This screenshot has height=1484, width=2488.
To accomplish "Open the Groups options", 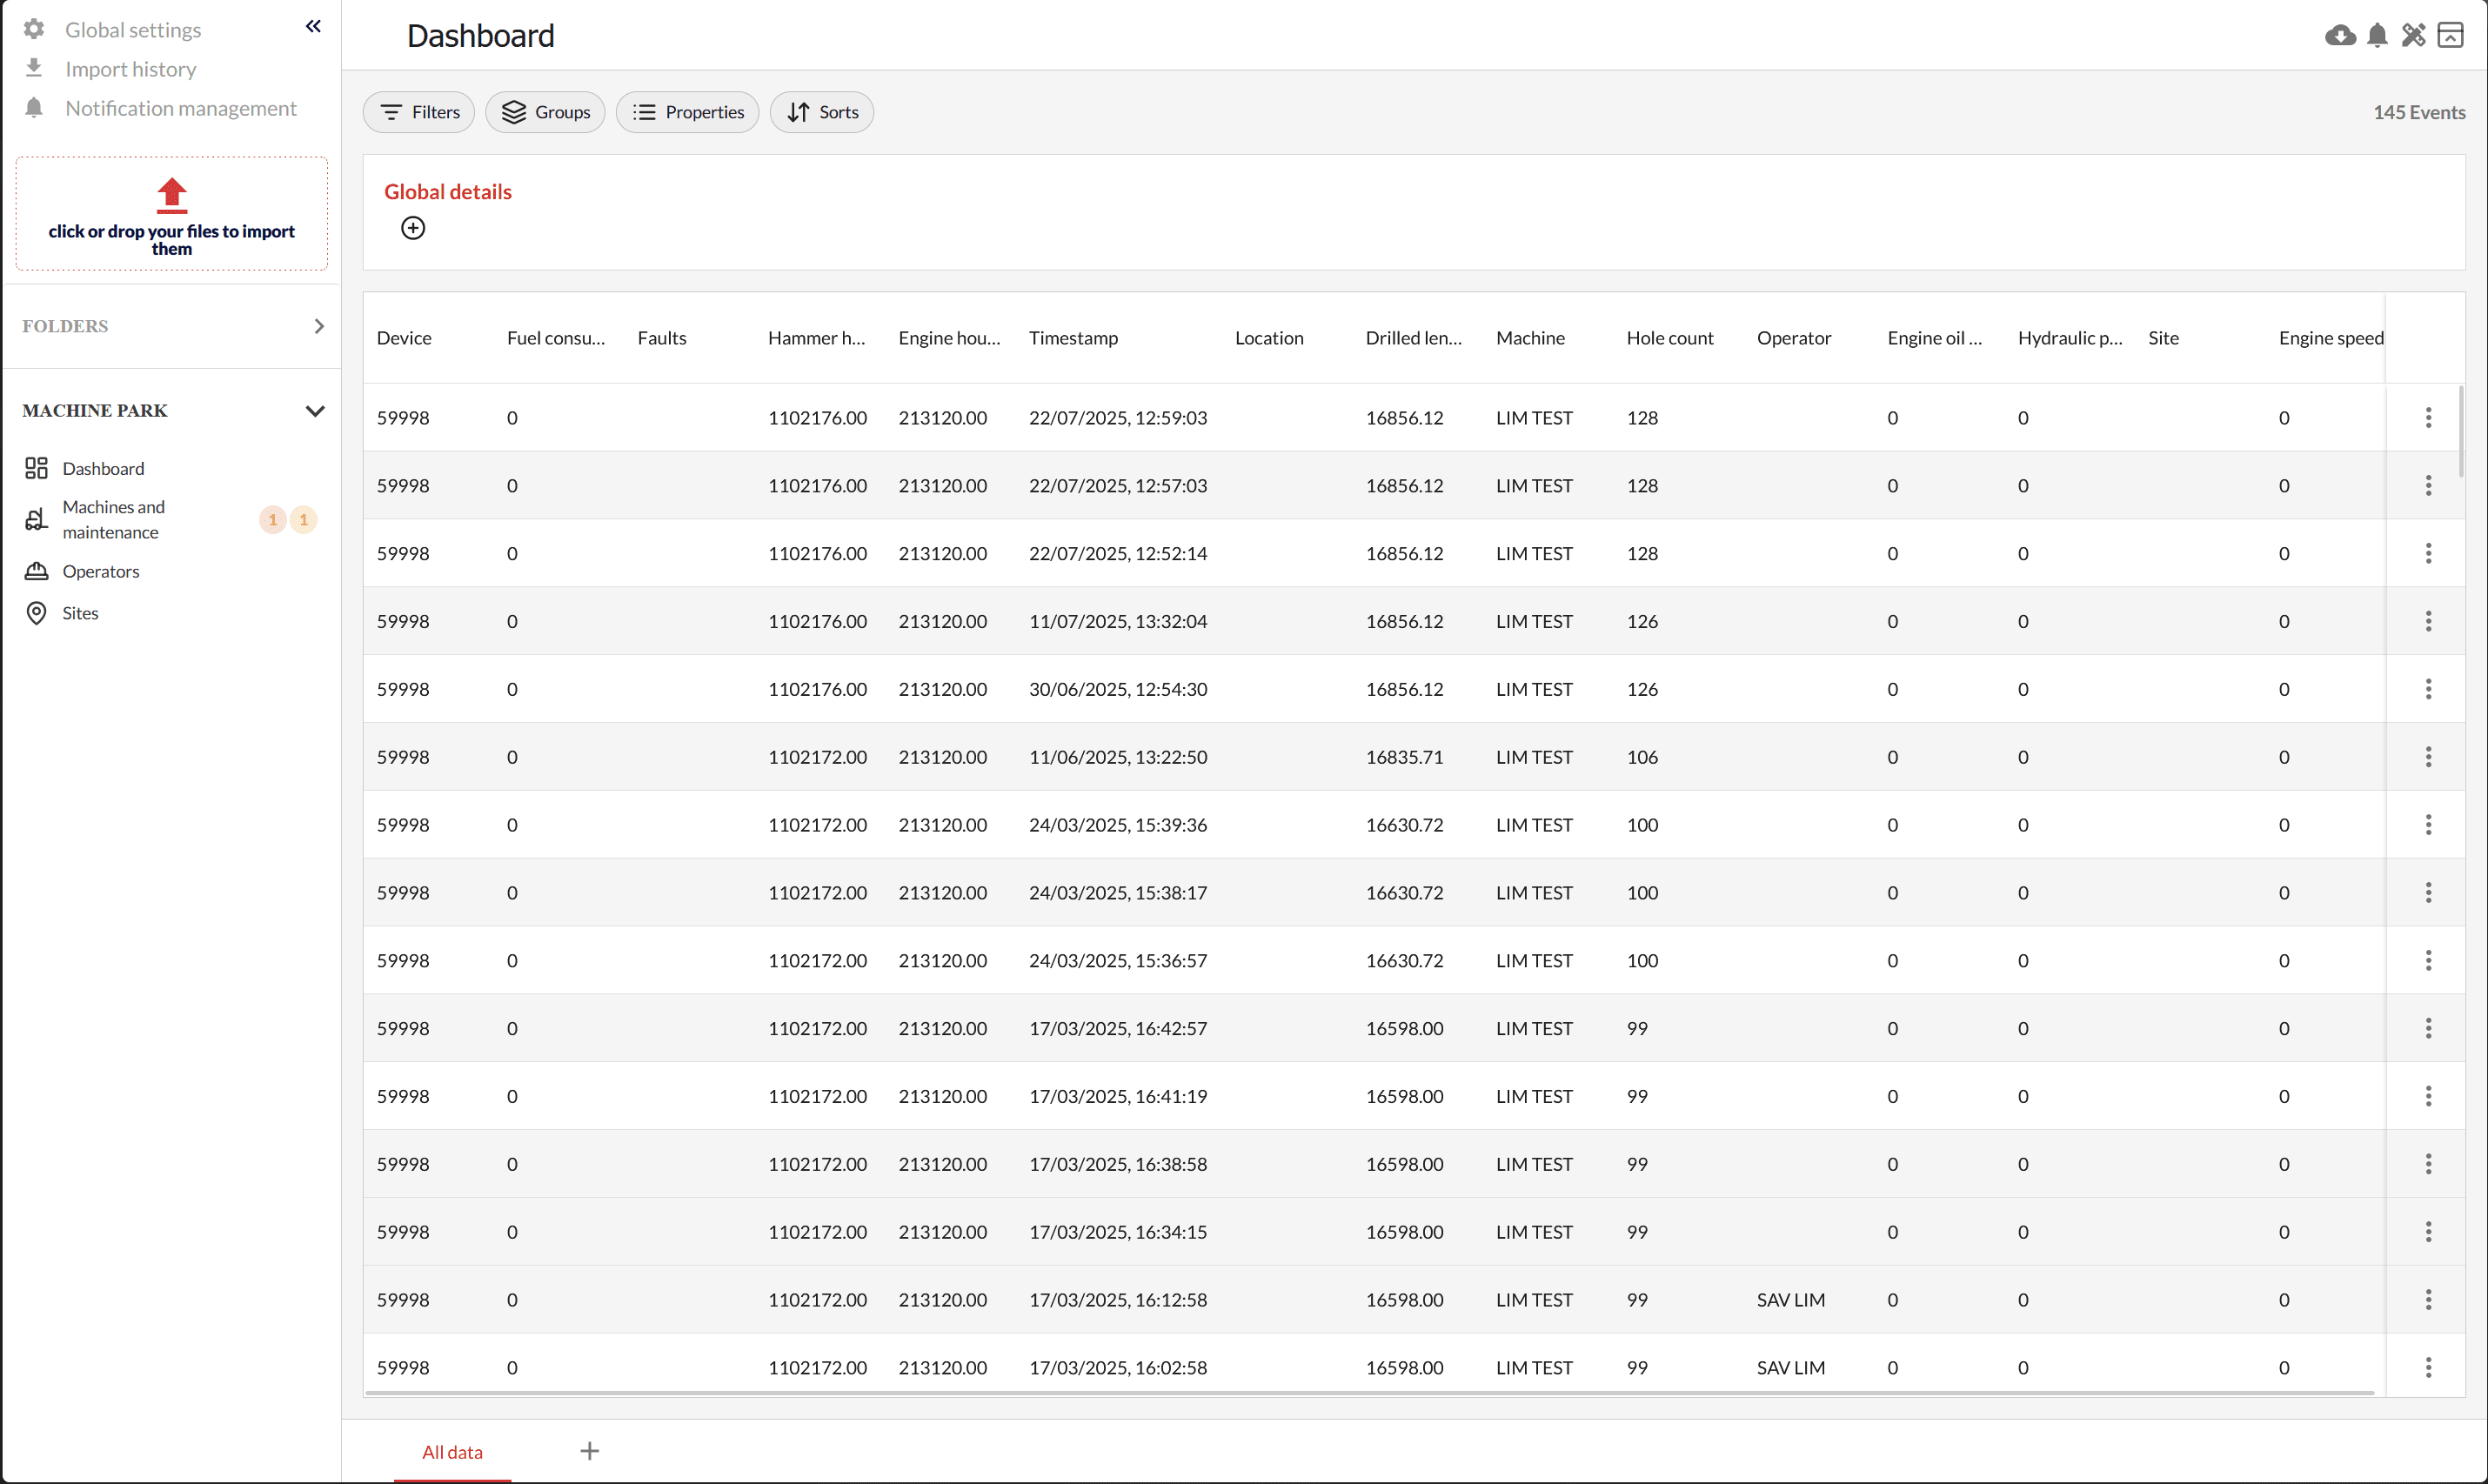I will pos(545,112).
